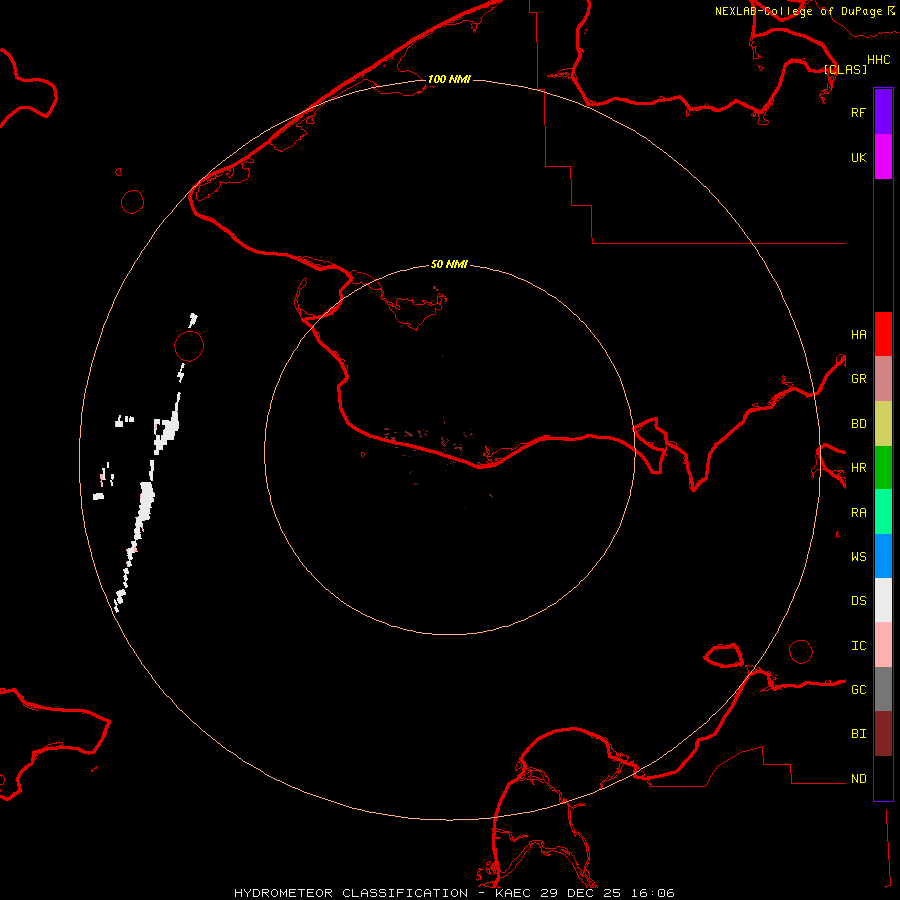Click the 50 NMI range ring label

click(449, 264)
